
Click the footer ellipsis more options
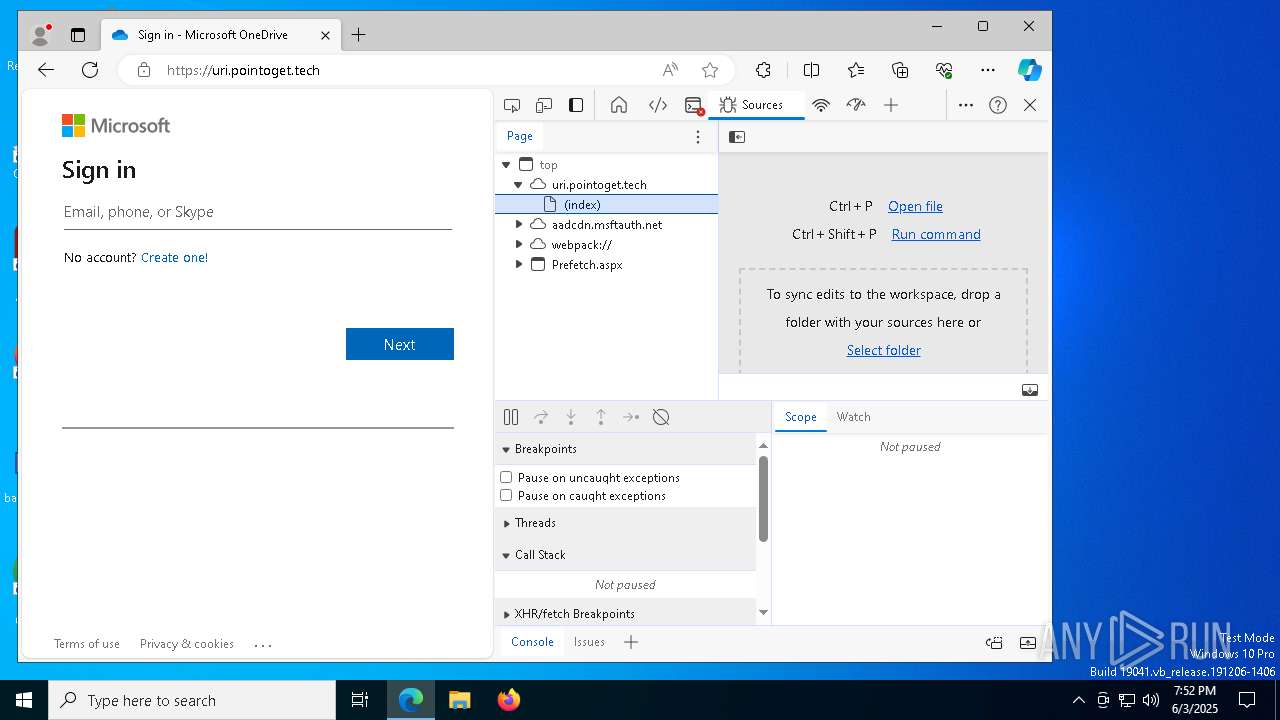tap(263, 645)
